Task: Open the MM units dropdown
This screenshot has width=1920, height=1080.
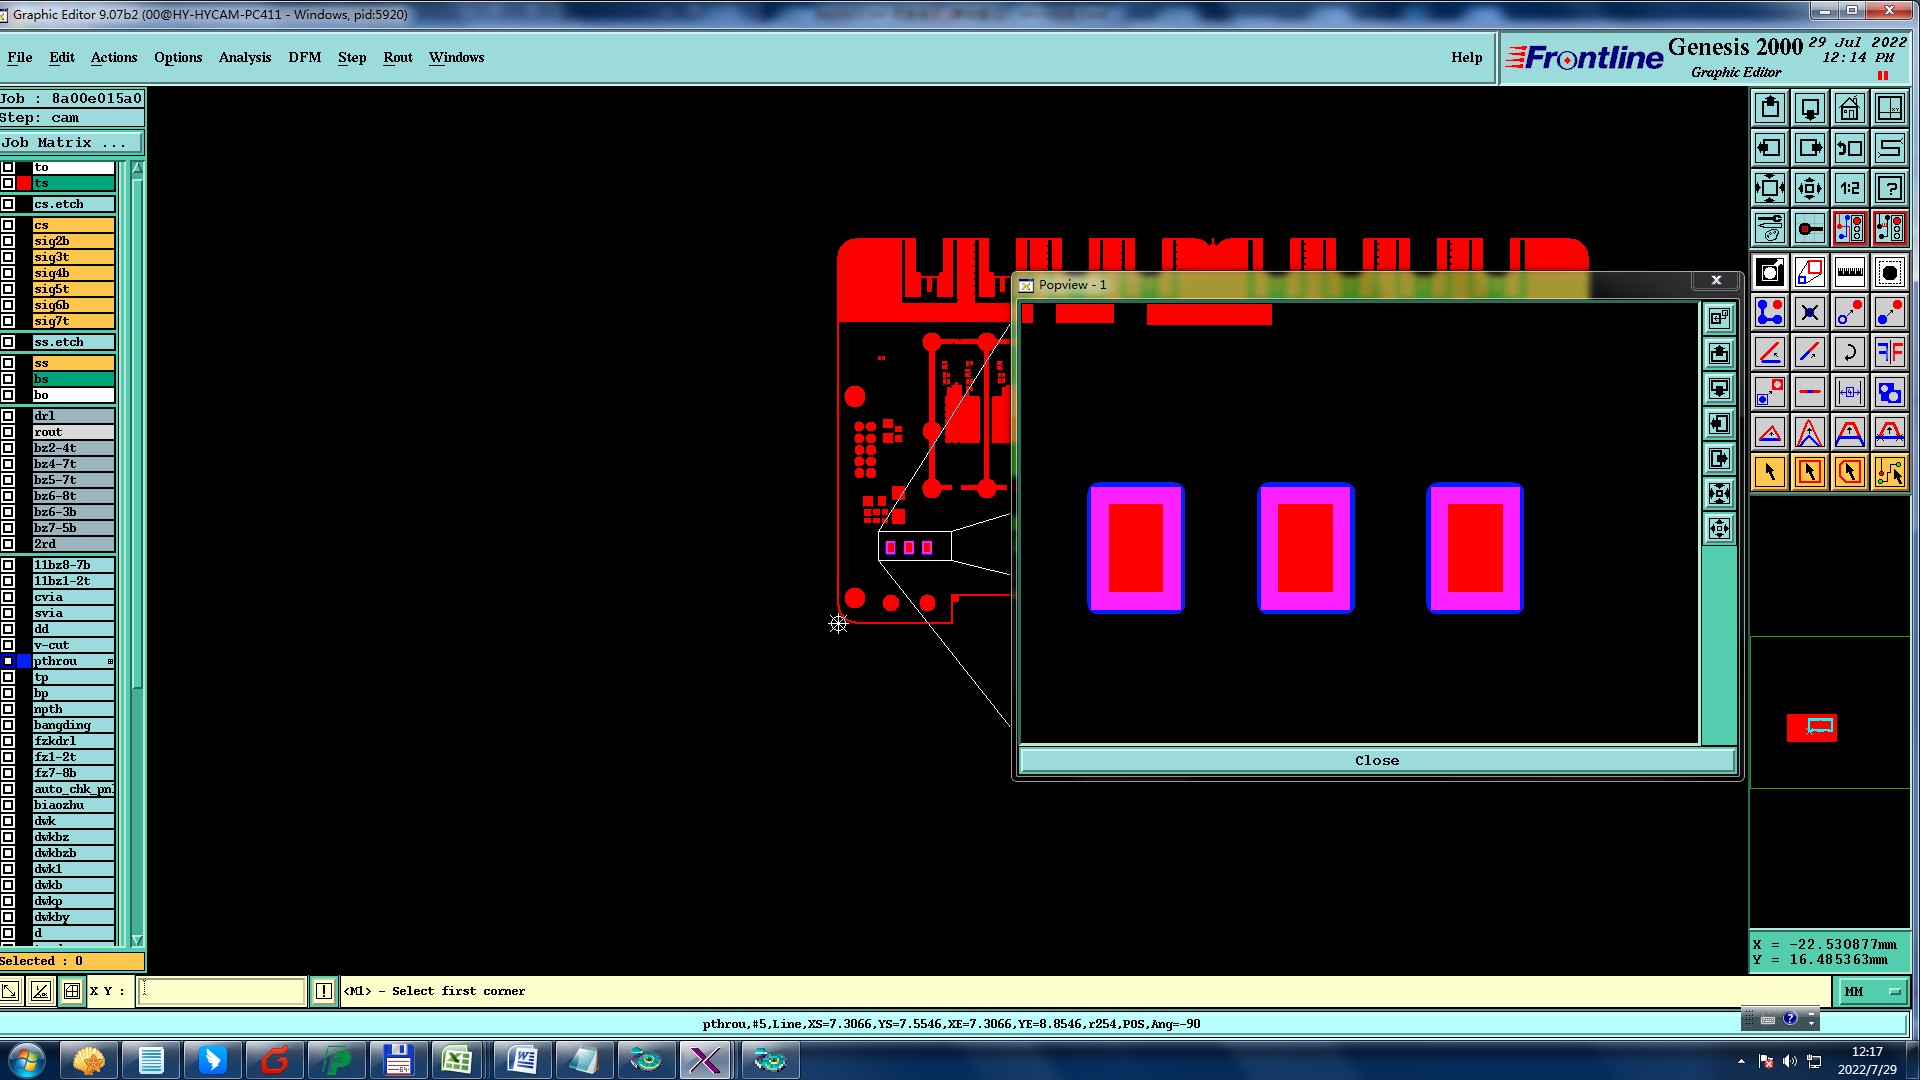Action: [x=1871, y=991]
